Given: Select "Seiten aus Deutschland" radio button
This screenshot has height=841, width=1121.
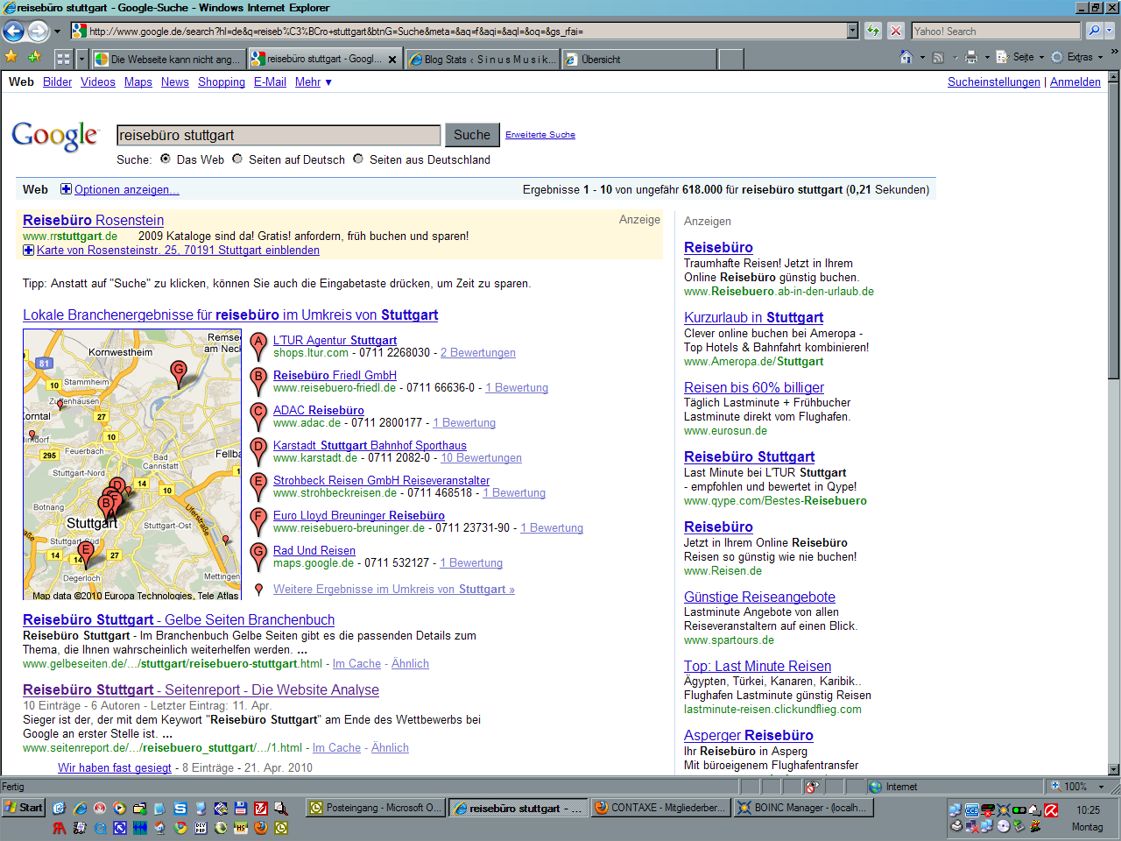Looking at the screenshot, I should coord(358,159).
